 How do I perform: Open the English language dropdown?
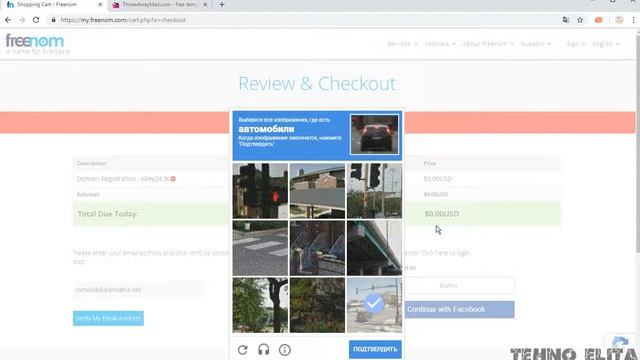tap(606, 44)
